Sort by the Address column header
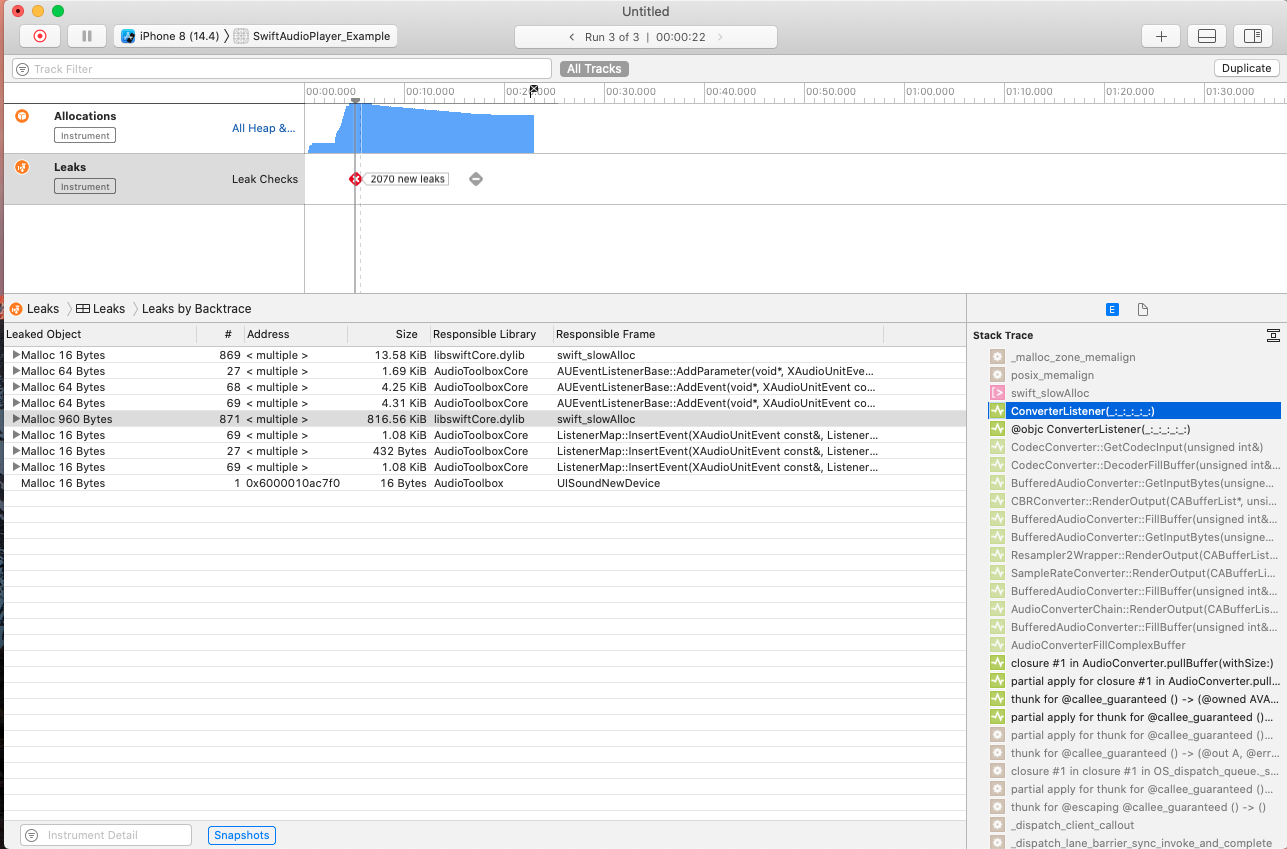This screenshot has height=849, width=1287. pyautogui.click(x=296, y=334)
